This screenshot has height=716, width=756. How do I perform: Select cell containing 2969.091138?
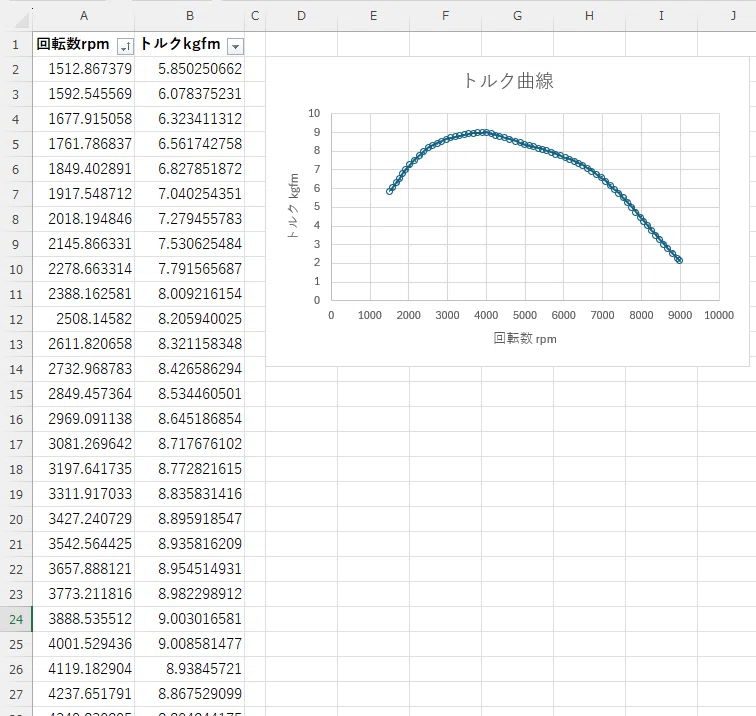click(x=84, y=419)
